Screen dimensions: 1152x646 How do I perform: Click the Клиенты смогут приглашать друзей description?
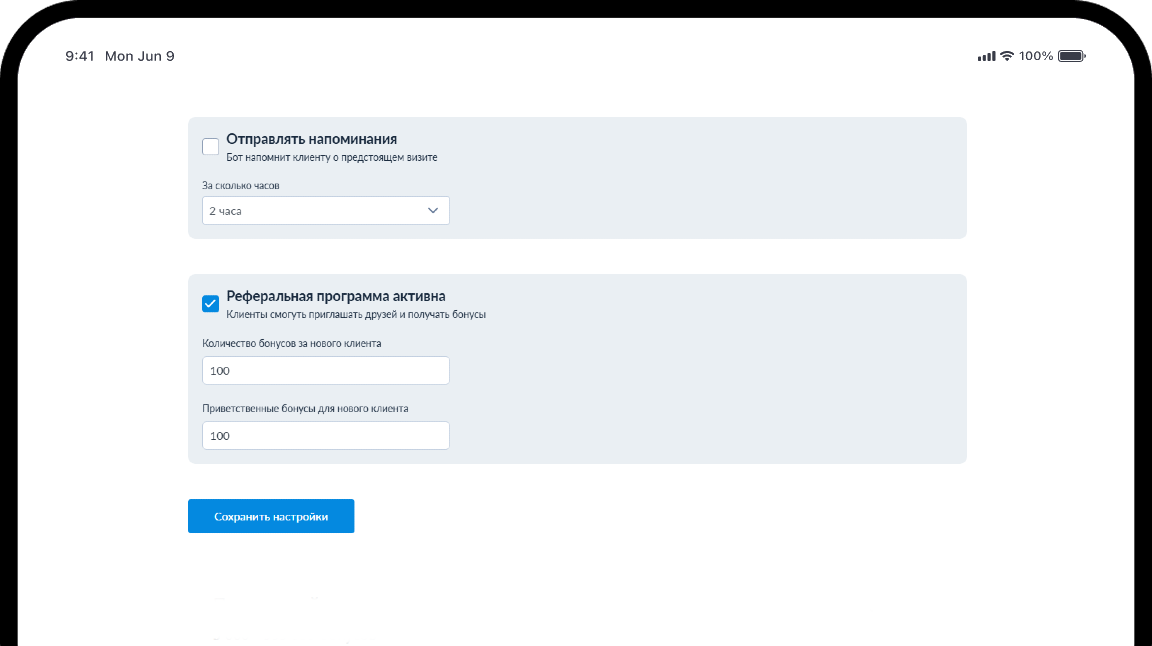(x=356, y=314)
